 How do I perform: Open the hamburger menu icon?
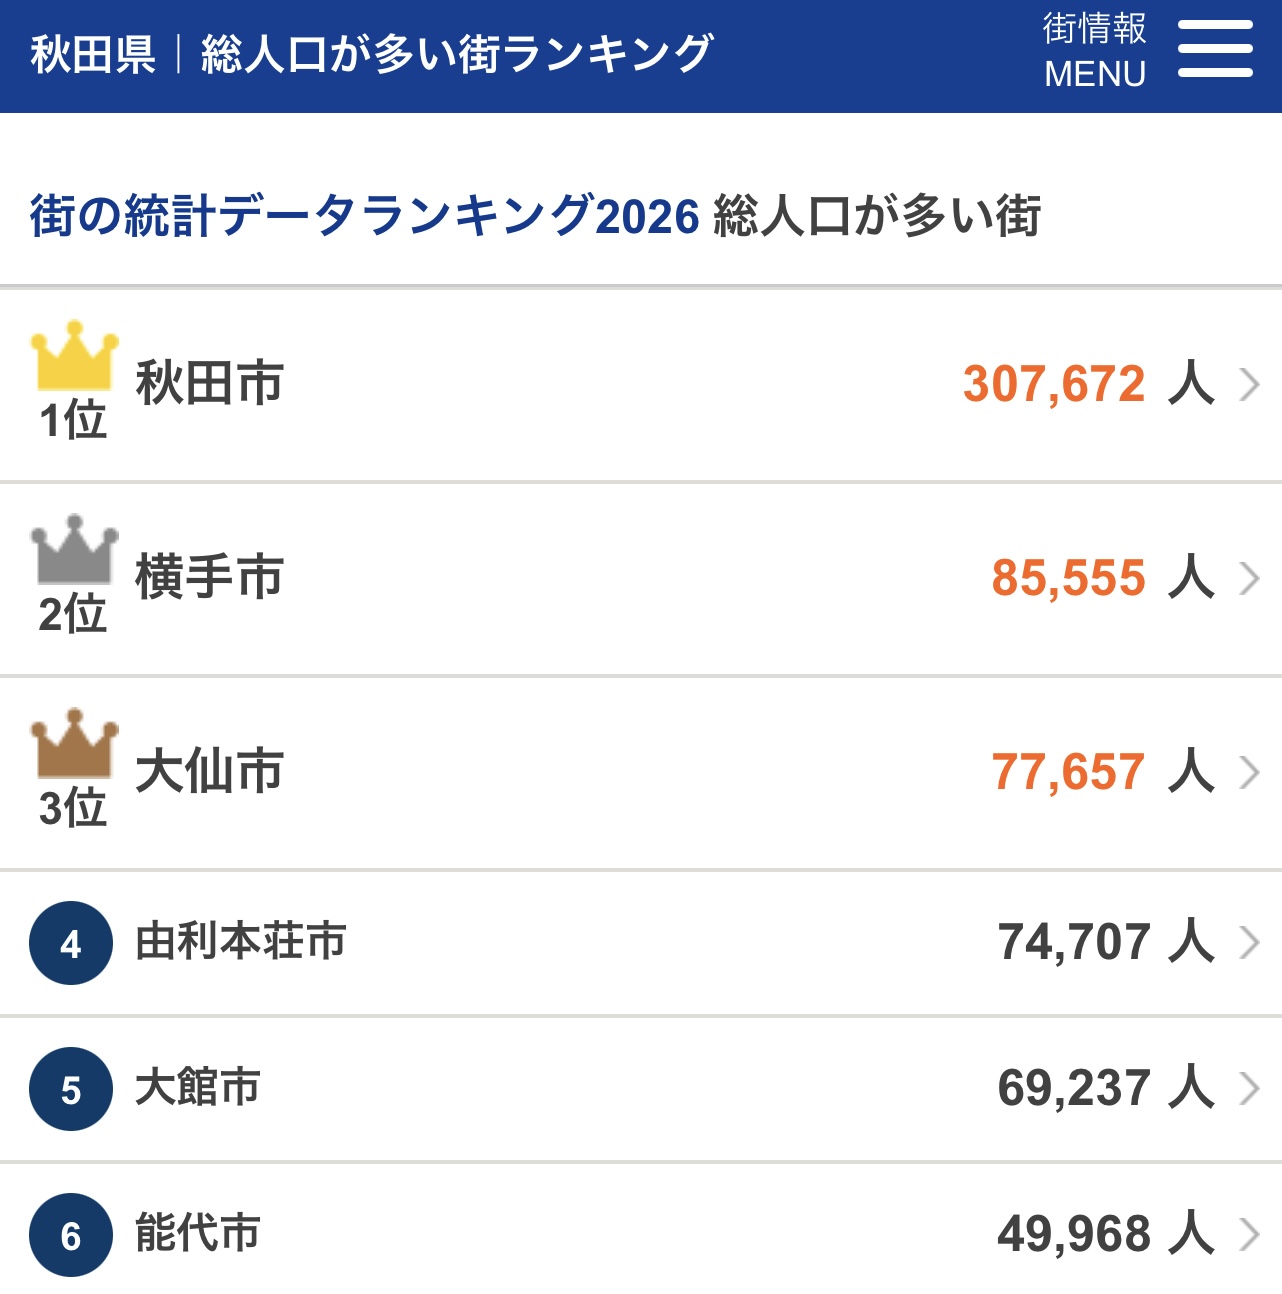pos(1215,49)
